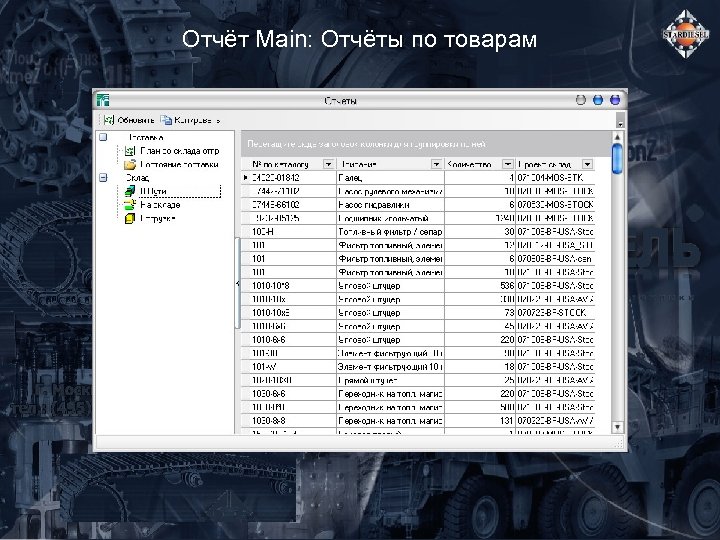This screenshot has height=540, width=720.
Task: Click the Копировать copy icon in toolbar
Action: tap(166, 120)
